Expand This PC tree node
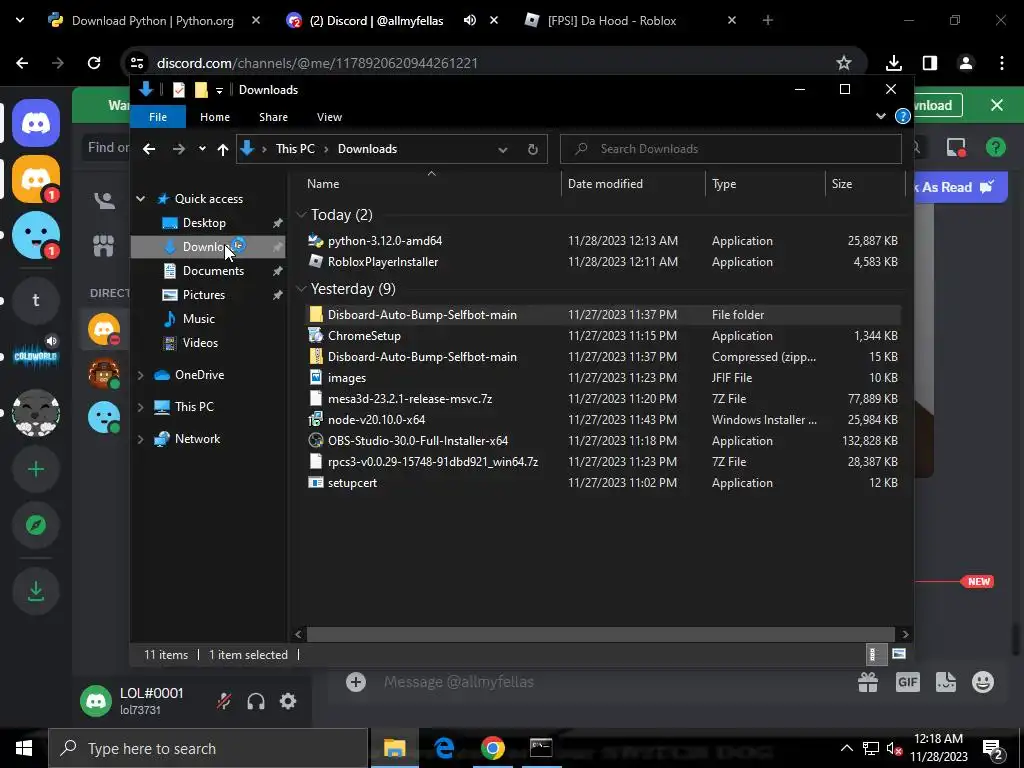This screenshot has width=1024, height=768. (140, 407)
